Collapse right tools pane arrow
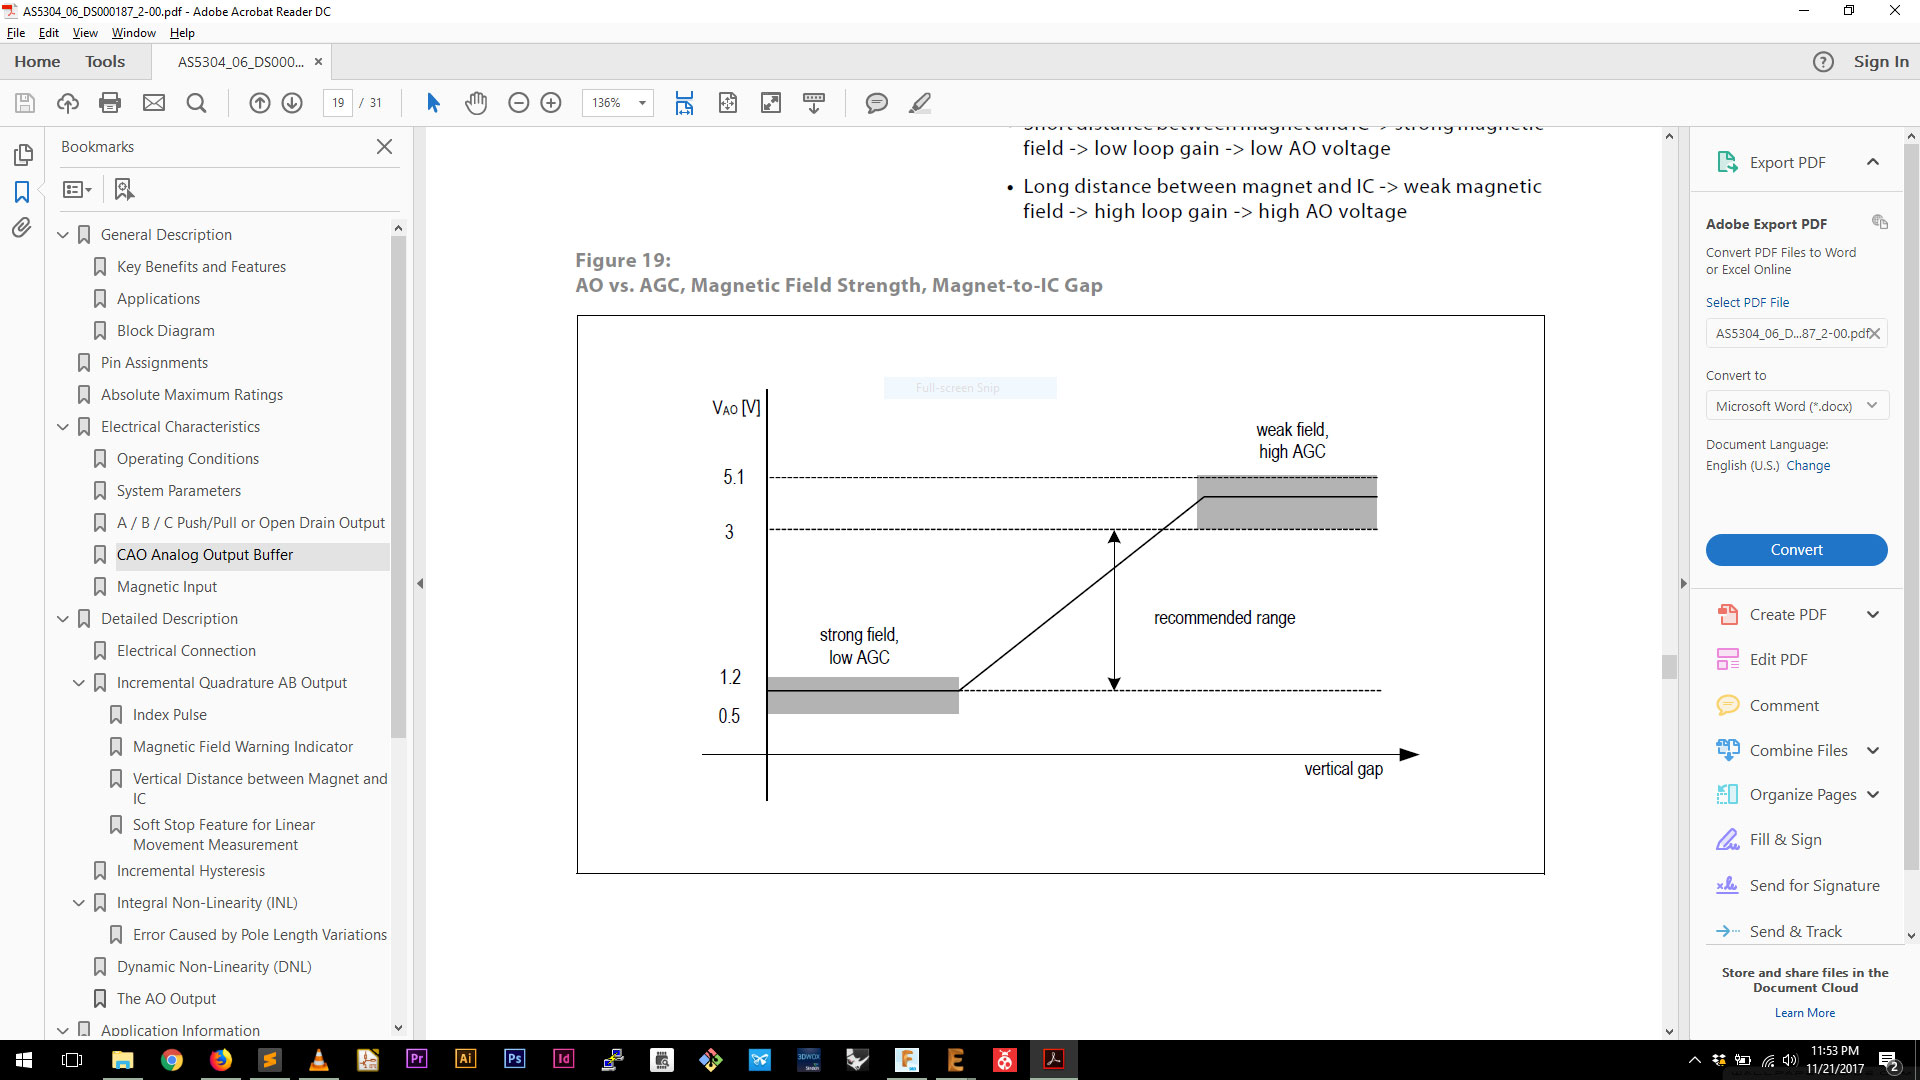The image size is (1920, 1080). point(1683,583)
